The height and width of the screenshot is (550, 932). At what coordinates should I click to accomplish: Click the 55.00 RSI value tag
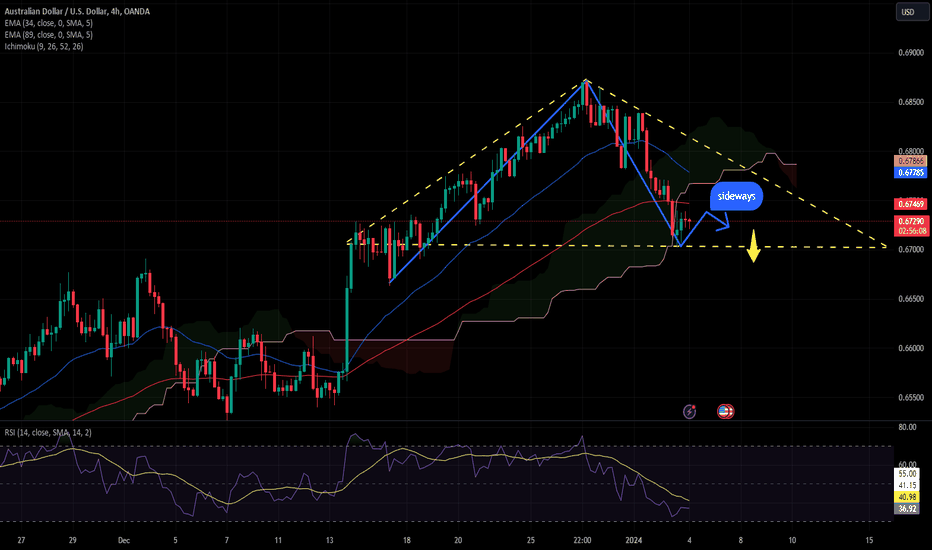[x=907, y=474]
